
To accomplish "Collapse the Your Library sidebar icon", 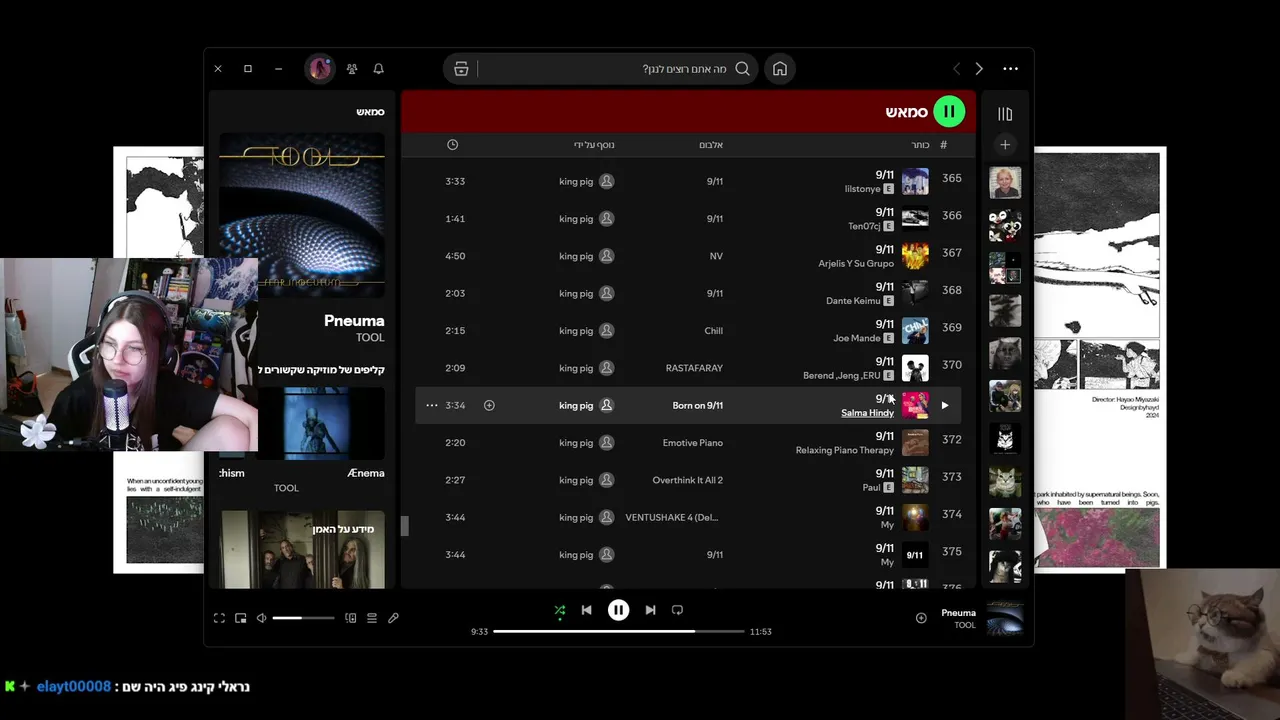I will [1005, 114].
